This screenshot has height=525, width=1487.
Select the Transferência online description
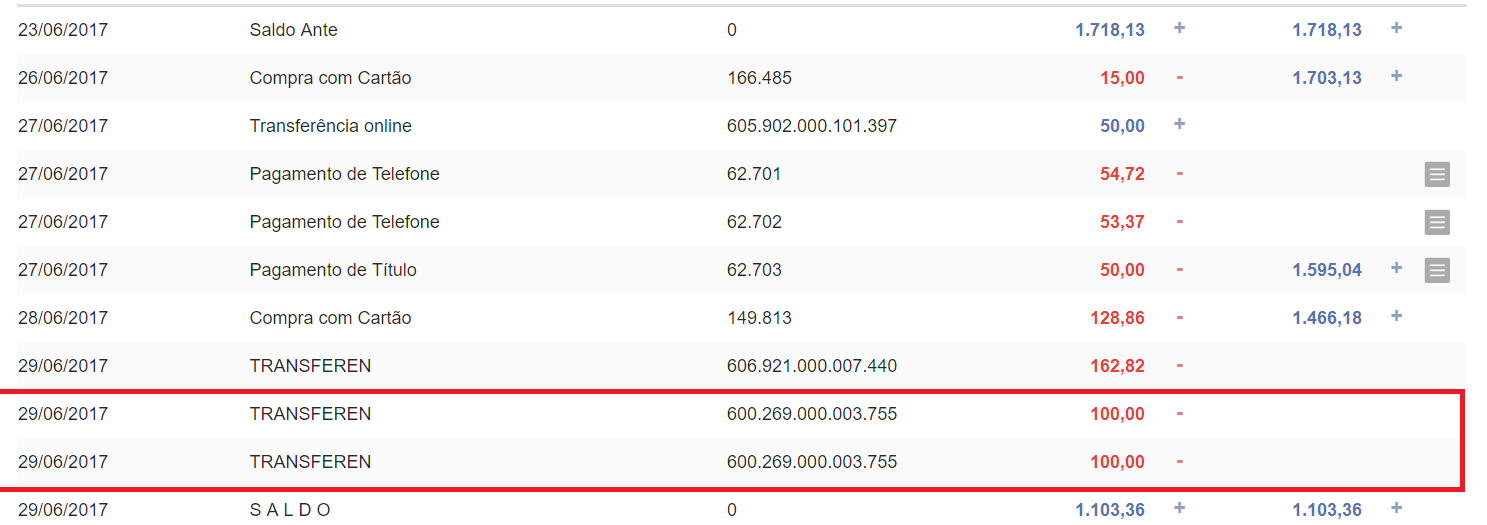[x=330, y=126]
